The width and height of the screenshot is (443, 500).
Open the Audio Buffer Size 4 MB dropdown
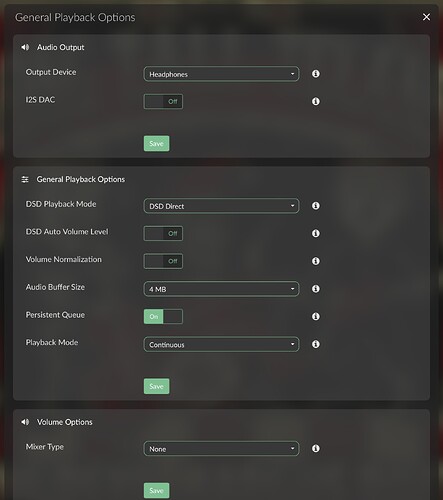pos(221,289)
